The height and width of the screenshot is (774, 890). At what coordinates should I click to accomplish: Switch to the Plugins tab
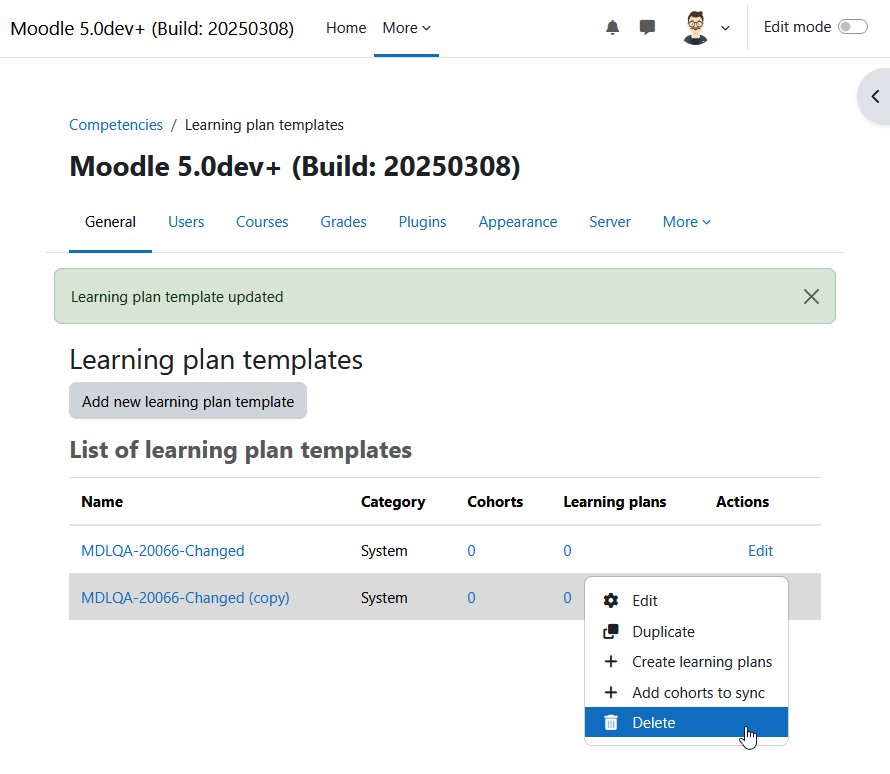point(422,222)
